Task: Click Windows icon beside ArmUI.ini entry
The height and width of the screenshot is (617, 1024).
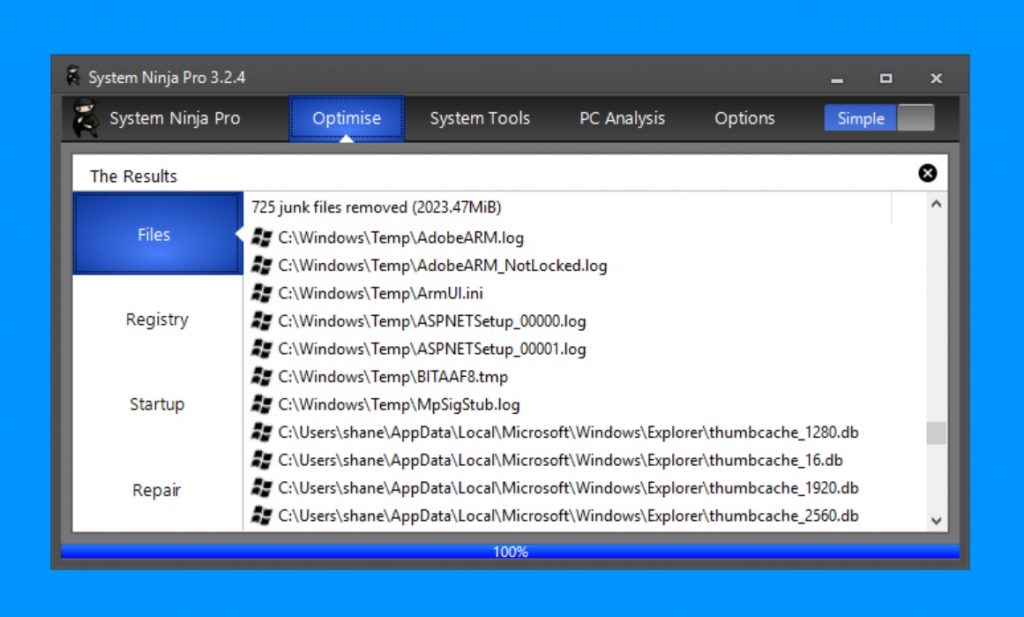Action: [x=262, y=294]
